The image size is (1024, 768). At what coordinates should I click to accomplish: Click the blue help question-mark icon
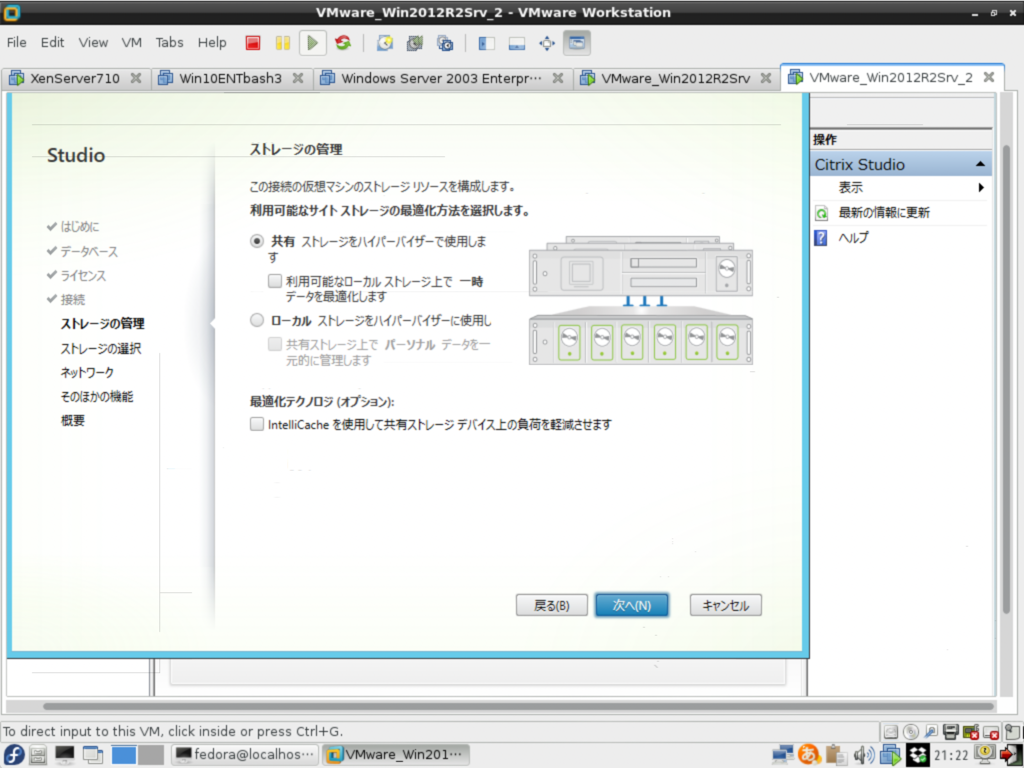(821, 238)
